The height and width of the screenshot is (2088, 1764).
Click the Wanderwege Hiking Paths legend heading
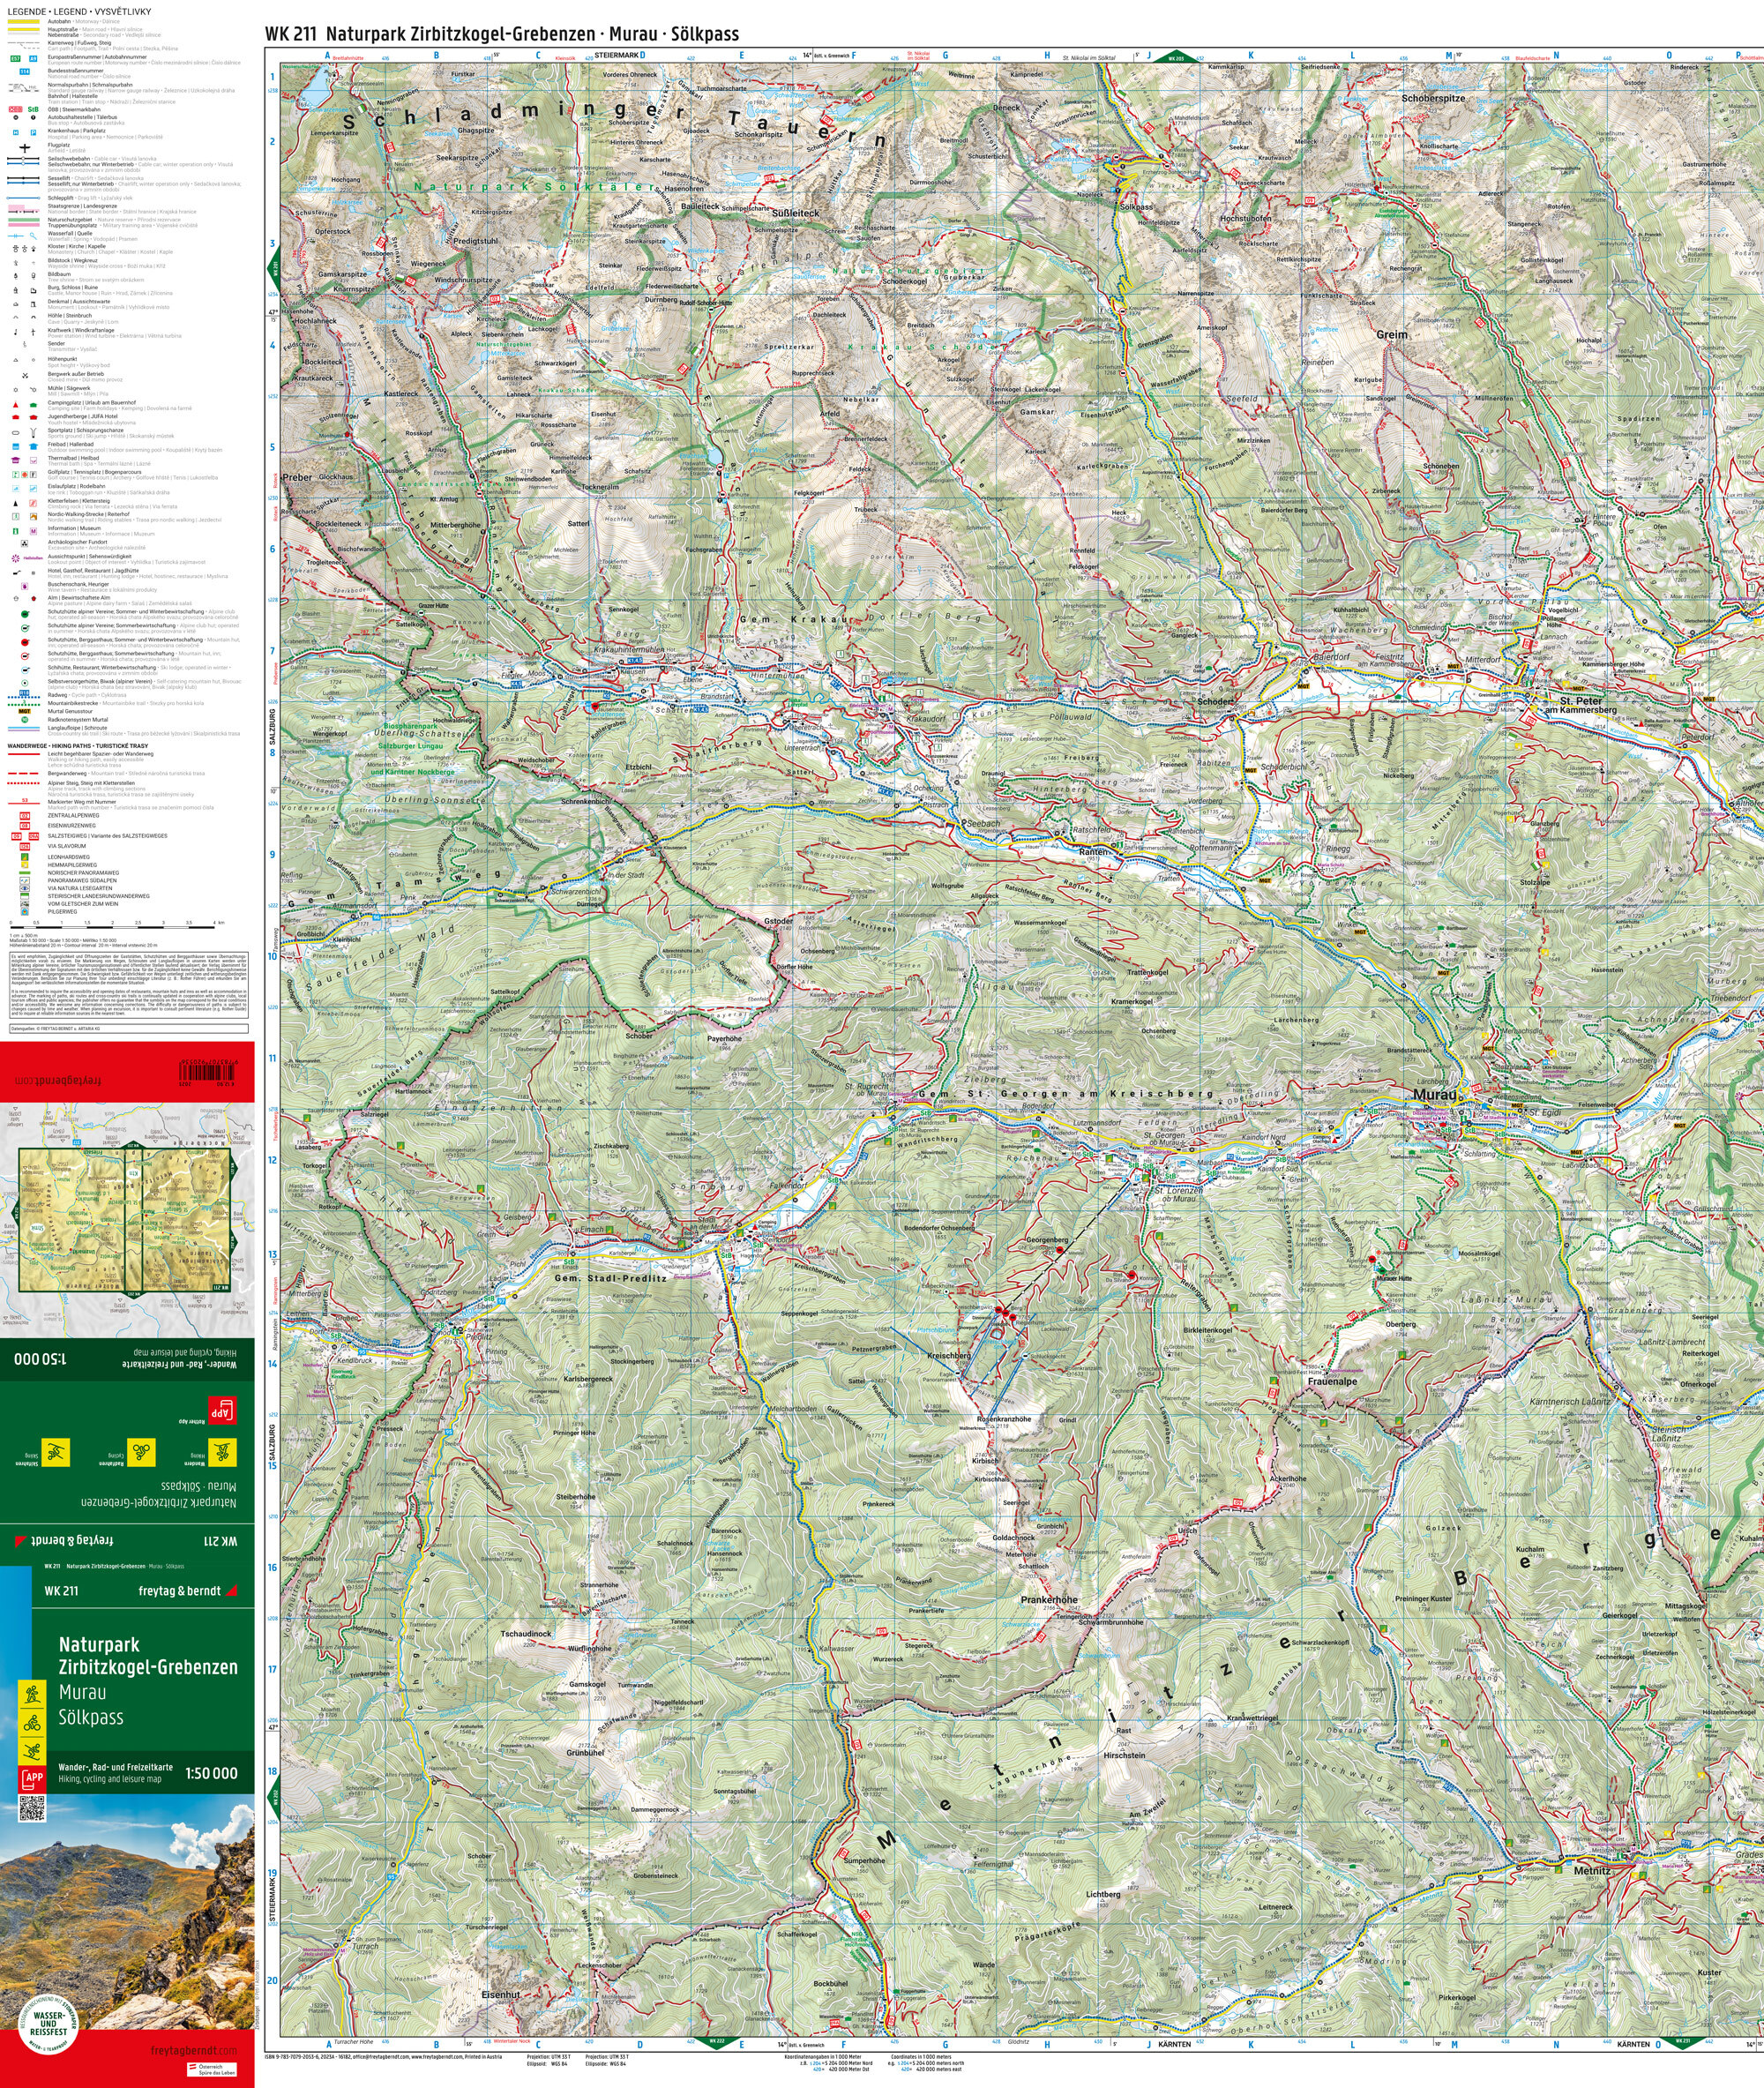pyautogui.click(x=78, y=746)
